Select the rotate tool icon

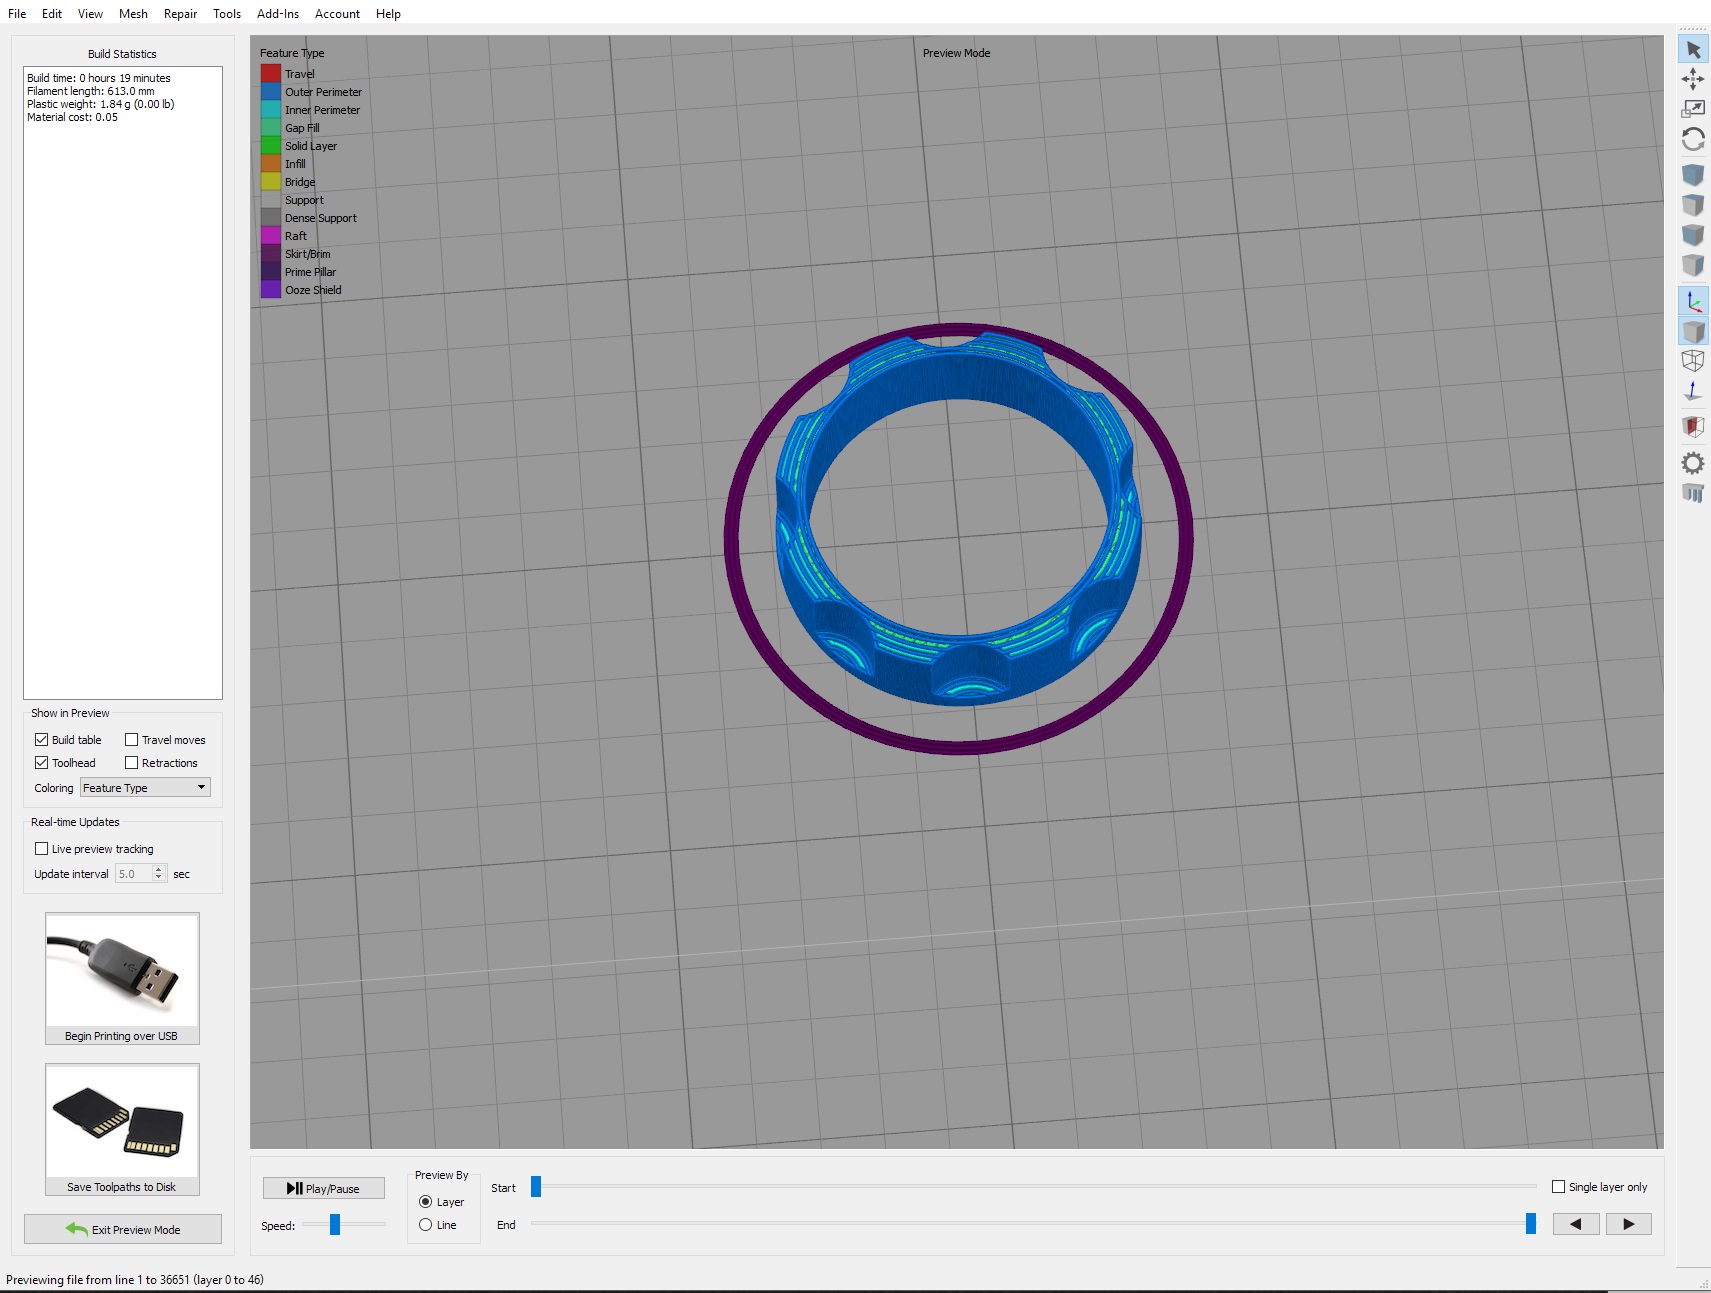click(x=1693, y=140)
